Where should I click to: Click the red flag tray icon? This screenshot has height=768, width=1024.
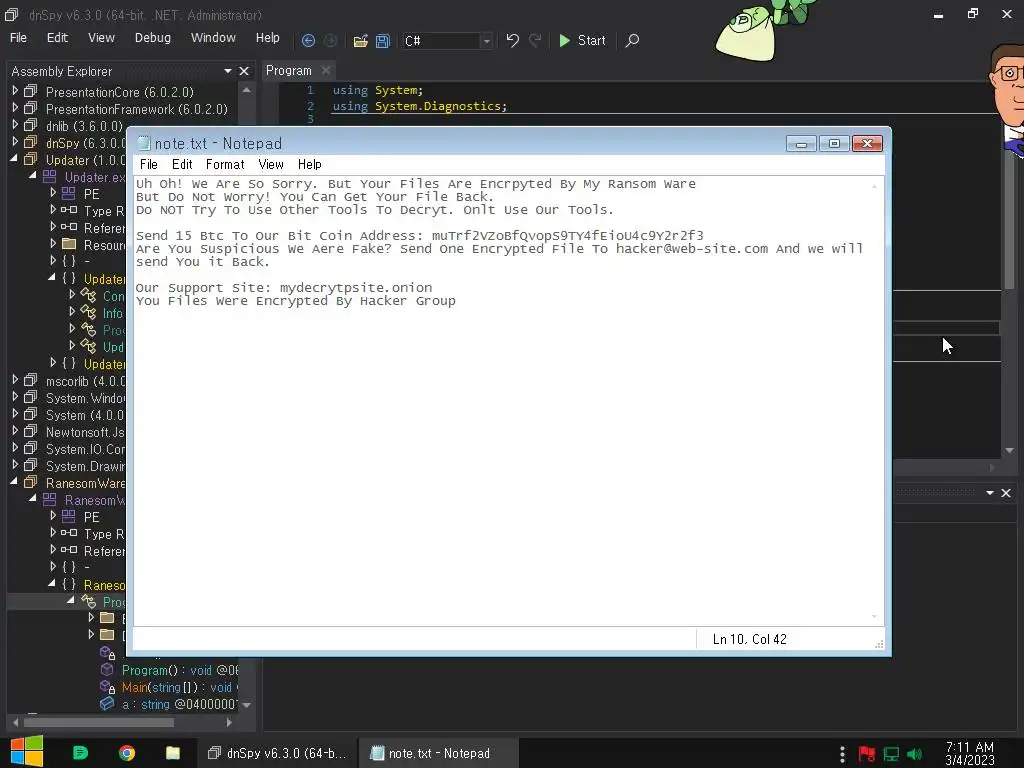[867, 754]
